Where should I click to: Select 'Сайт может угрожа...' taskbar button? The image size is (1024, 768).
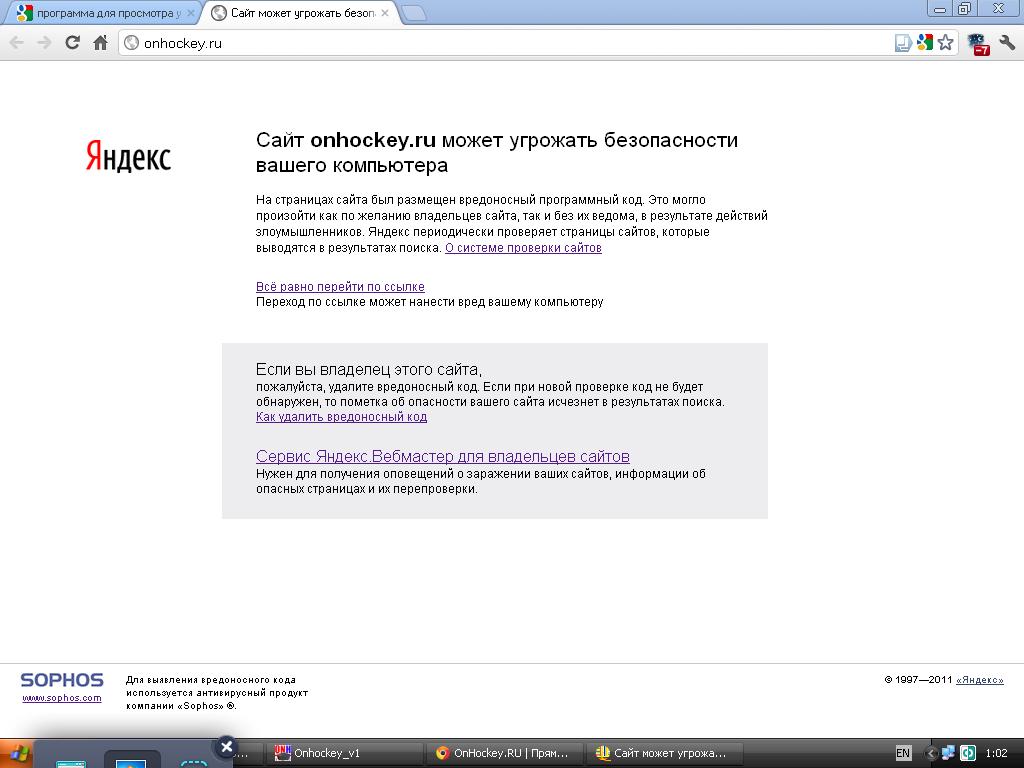664,753
